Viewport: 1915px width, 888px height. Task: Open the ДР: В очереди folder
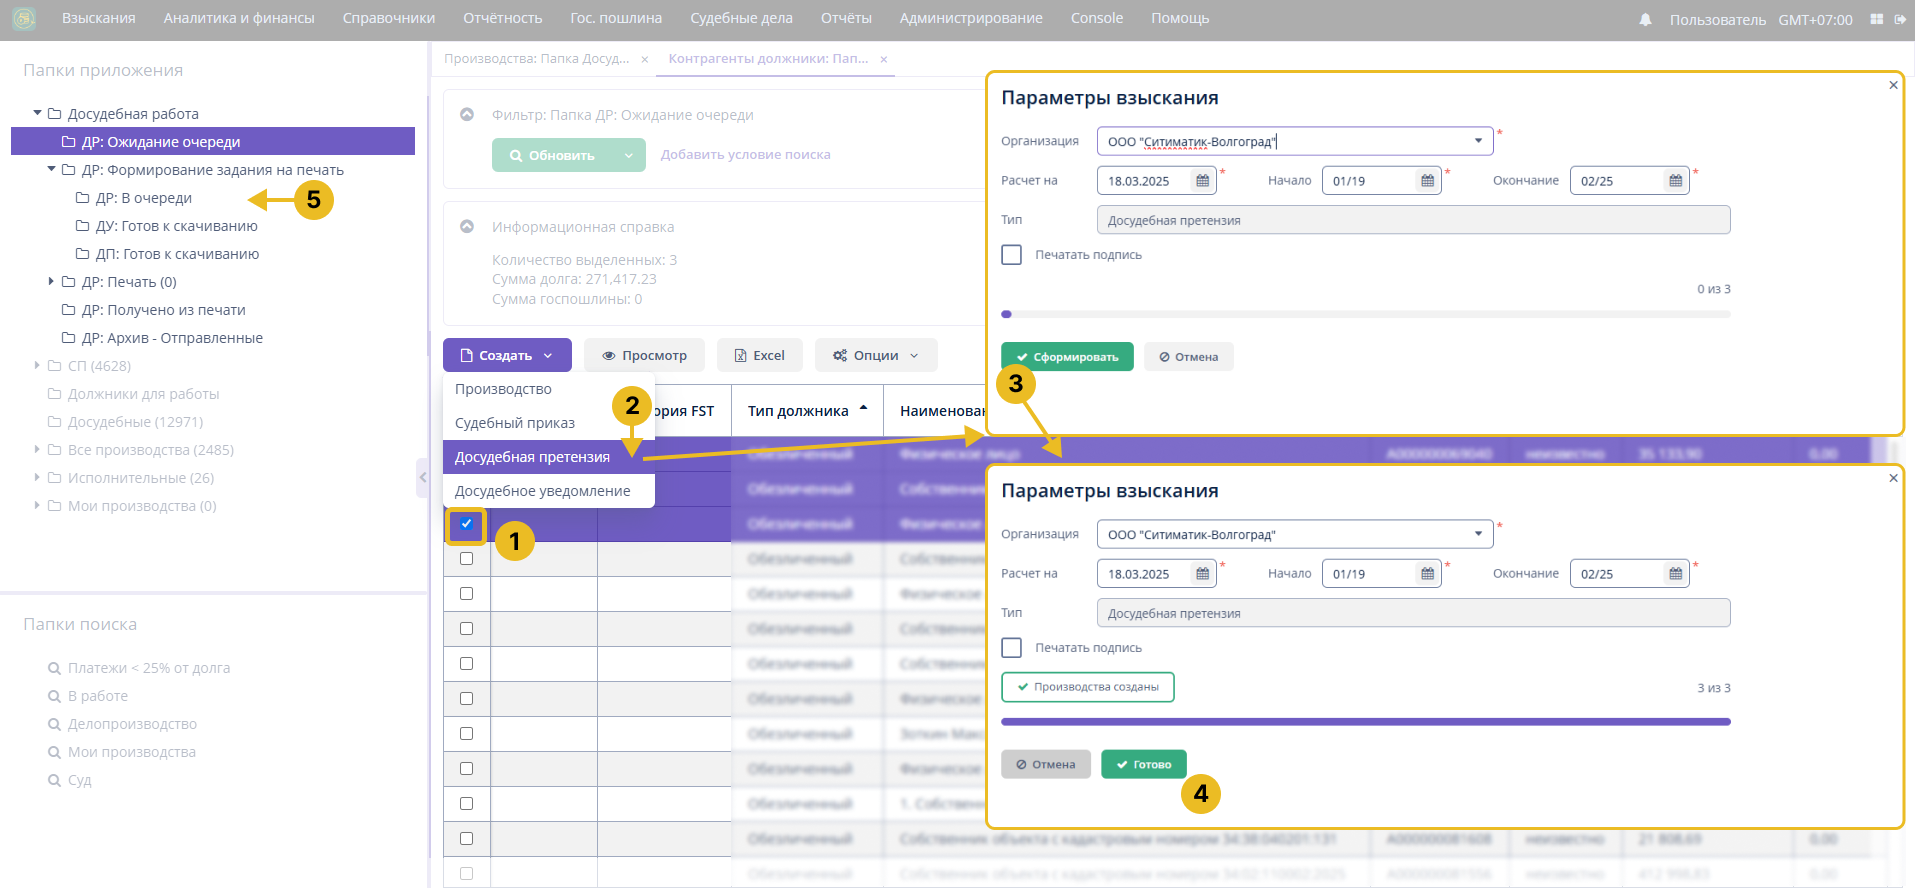(143, 198)
